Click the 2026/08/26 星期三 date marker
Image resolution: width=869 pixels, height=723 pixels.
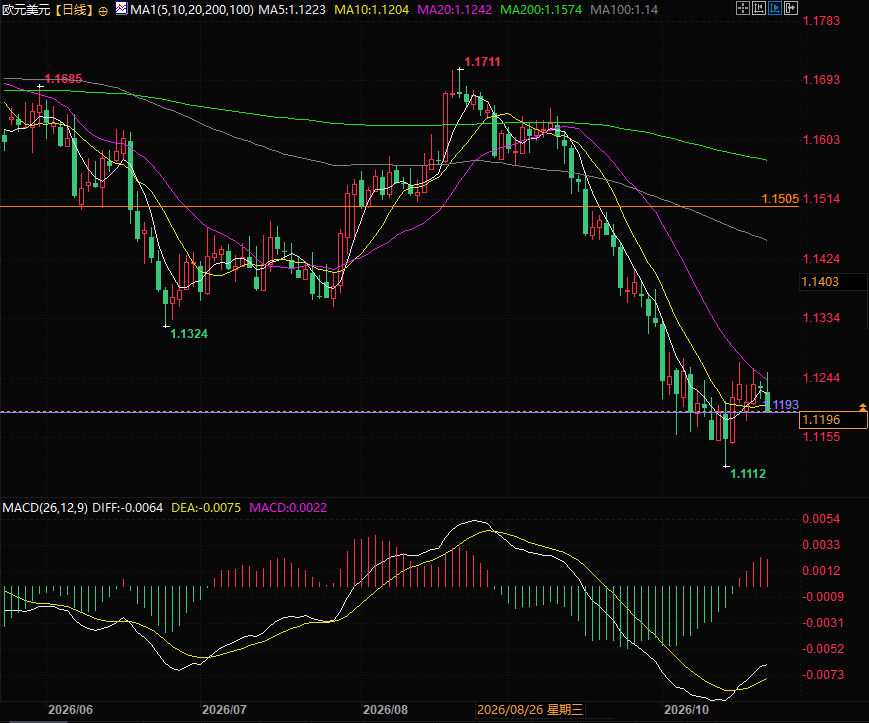(530, 710)
